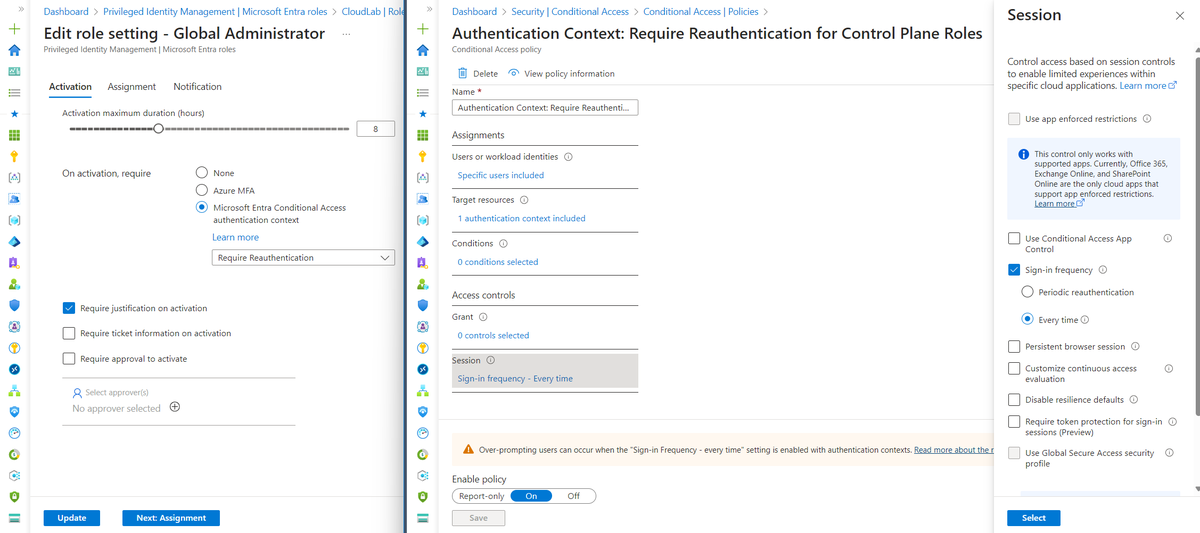This screenshot has height=533, width=1200.
Task: Enable Require approval to activate checkbox
Action: [69, 358]
